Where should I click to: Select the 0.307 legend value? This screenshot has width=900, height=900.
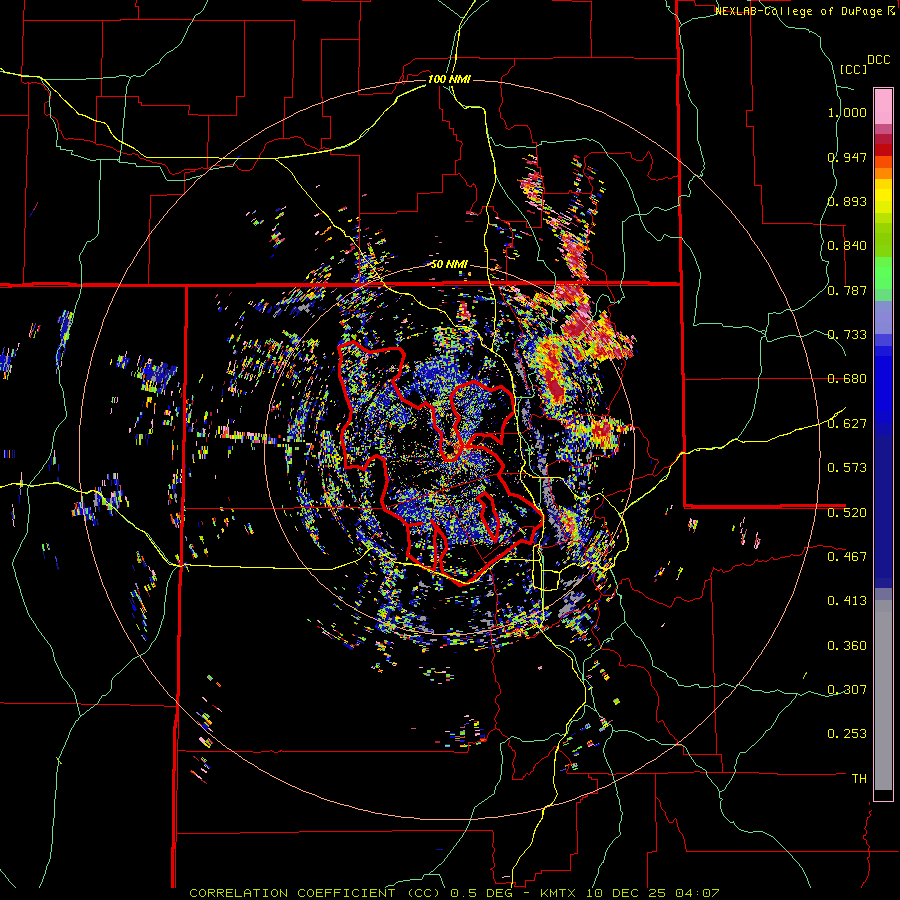[x=847, y=690]
